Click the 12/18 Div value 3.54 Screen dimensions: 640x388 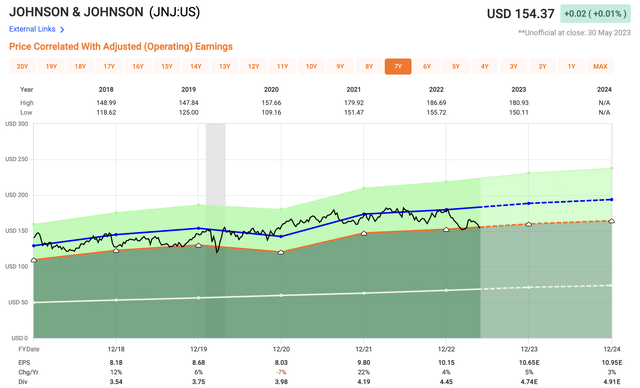[x=116, y=382]
